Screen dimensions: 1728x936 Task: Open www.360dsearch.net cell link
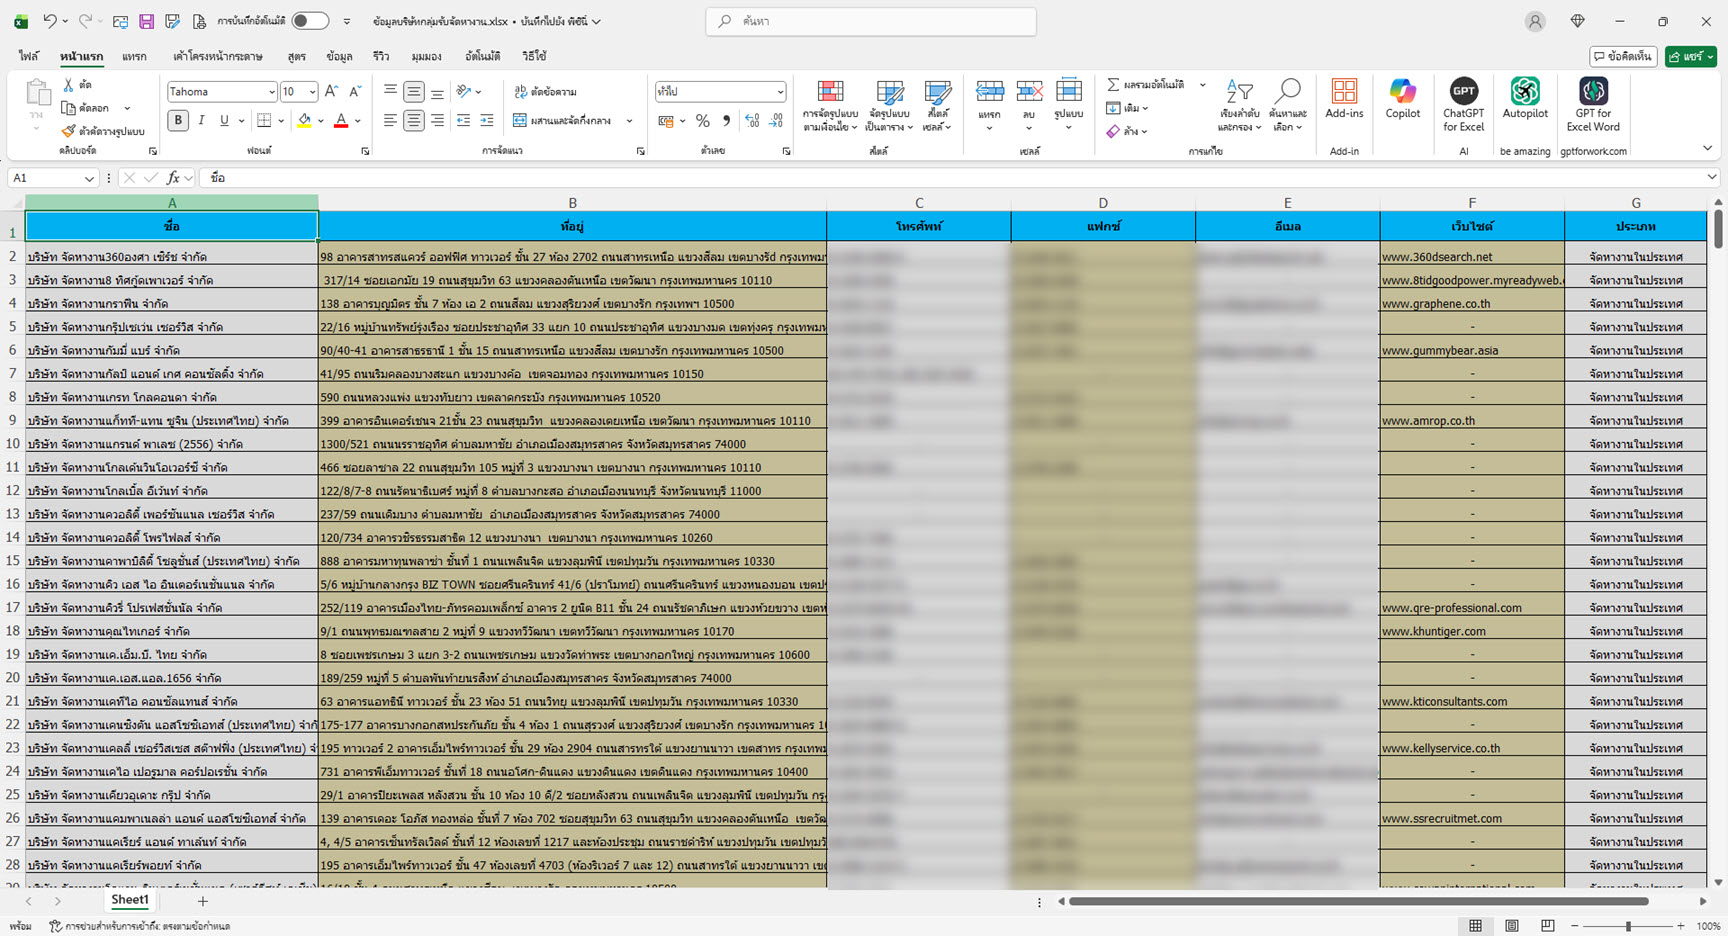1437,257
